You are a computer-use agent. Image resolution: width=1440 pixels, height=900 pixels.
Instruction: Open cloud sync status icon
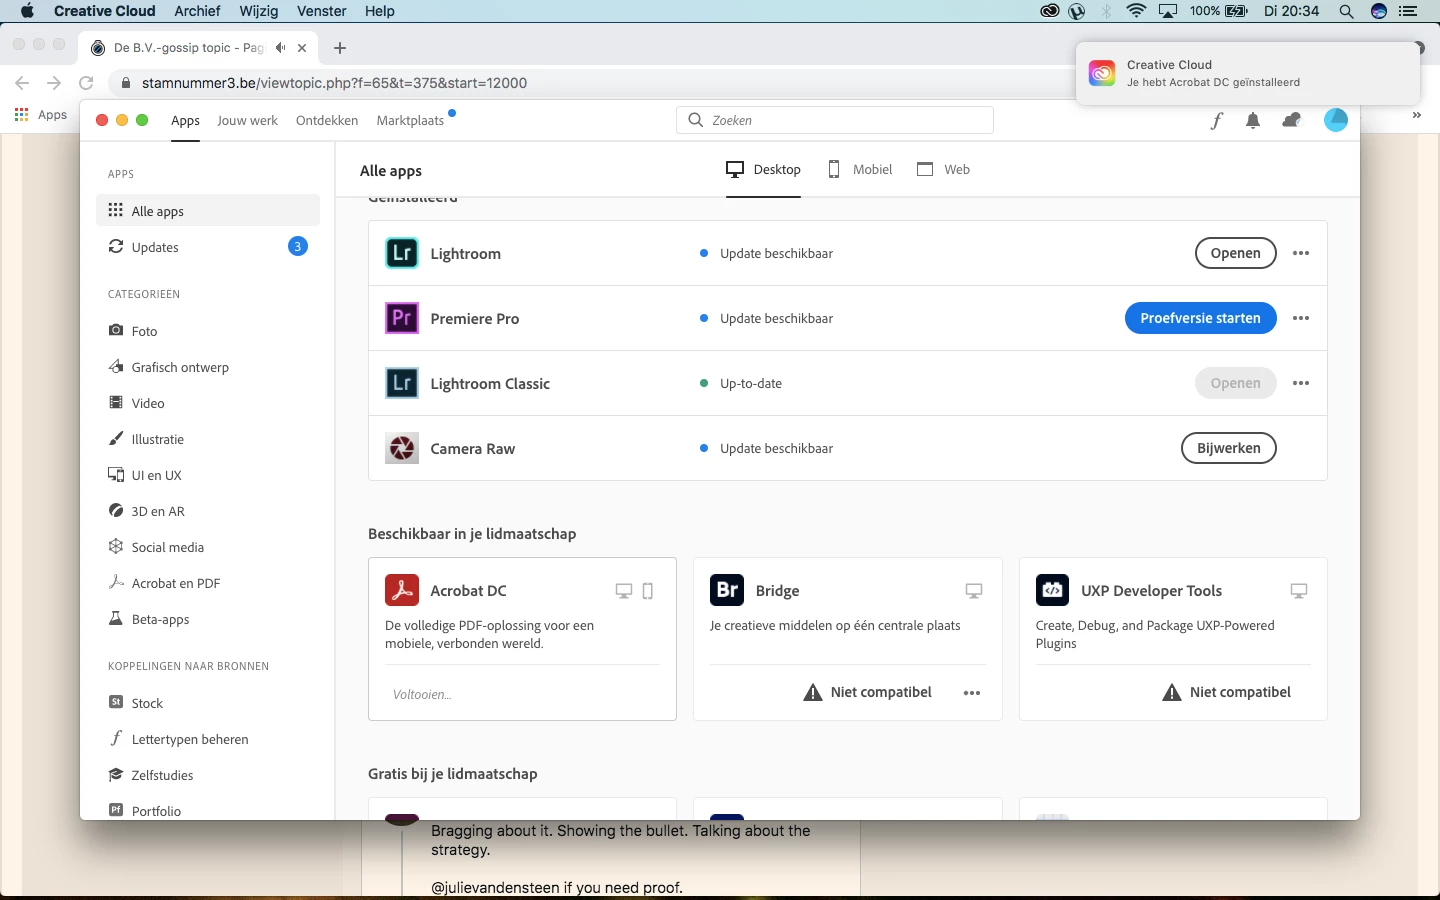1291,121
